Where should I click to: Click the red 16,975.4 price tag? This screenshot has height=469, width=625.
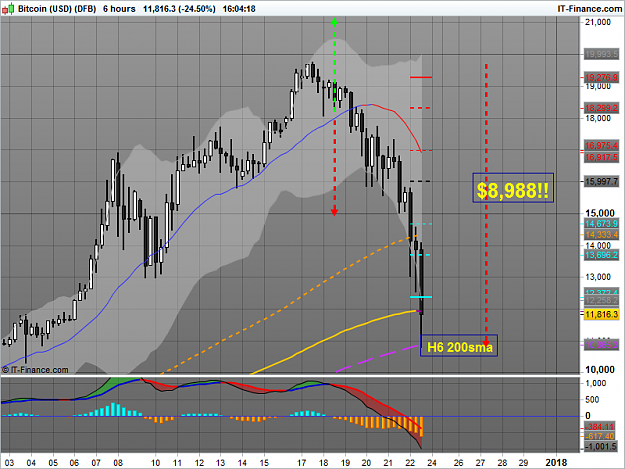601,145
